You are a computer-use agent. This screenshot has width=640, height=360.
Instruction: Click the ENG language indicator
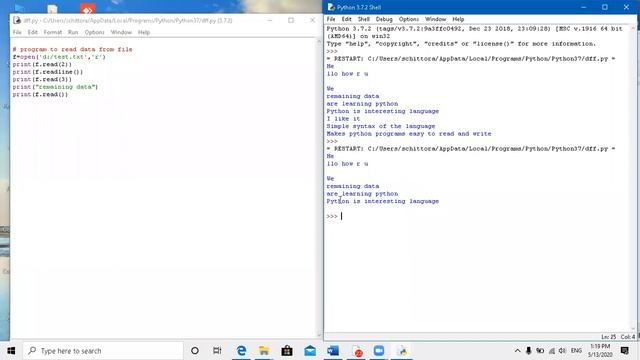click(x=576, y=351)
